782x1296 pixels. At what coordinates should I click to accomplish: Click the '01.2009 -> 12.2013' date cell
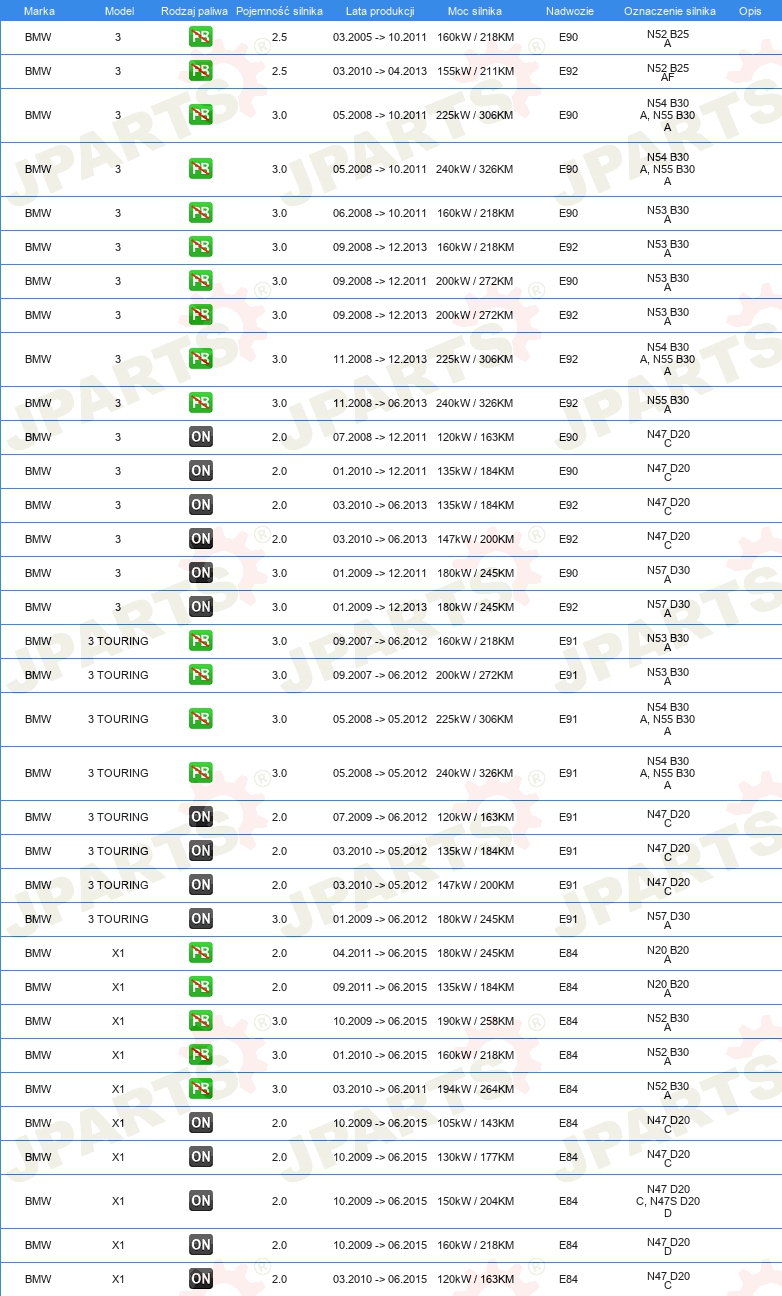[x=380, y=607]
